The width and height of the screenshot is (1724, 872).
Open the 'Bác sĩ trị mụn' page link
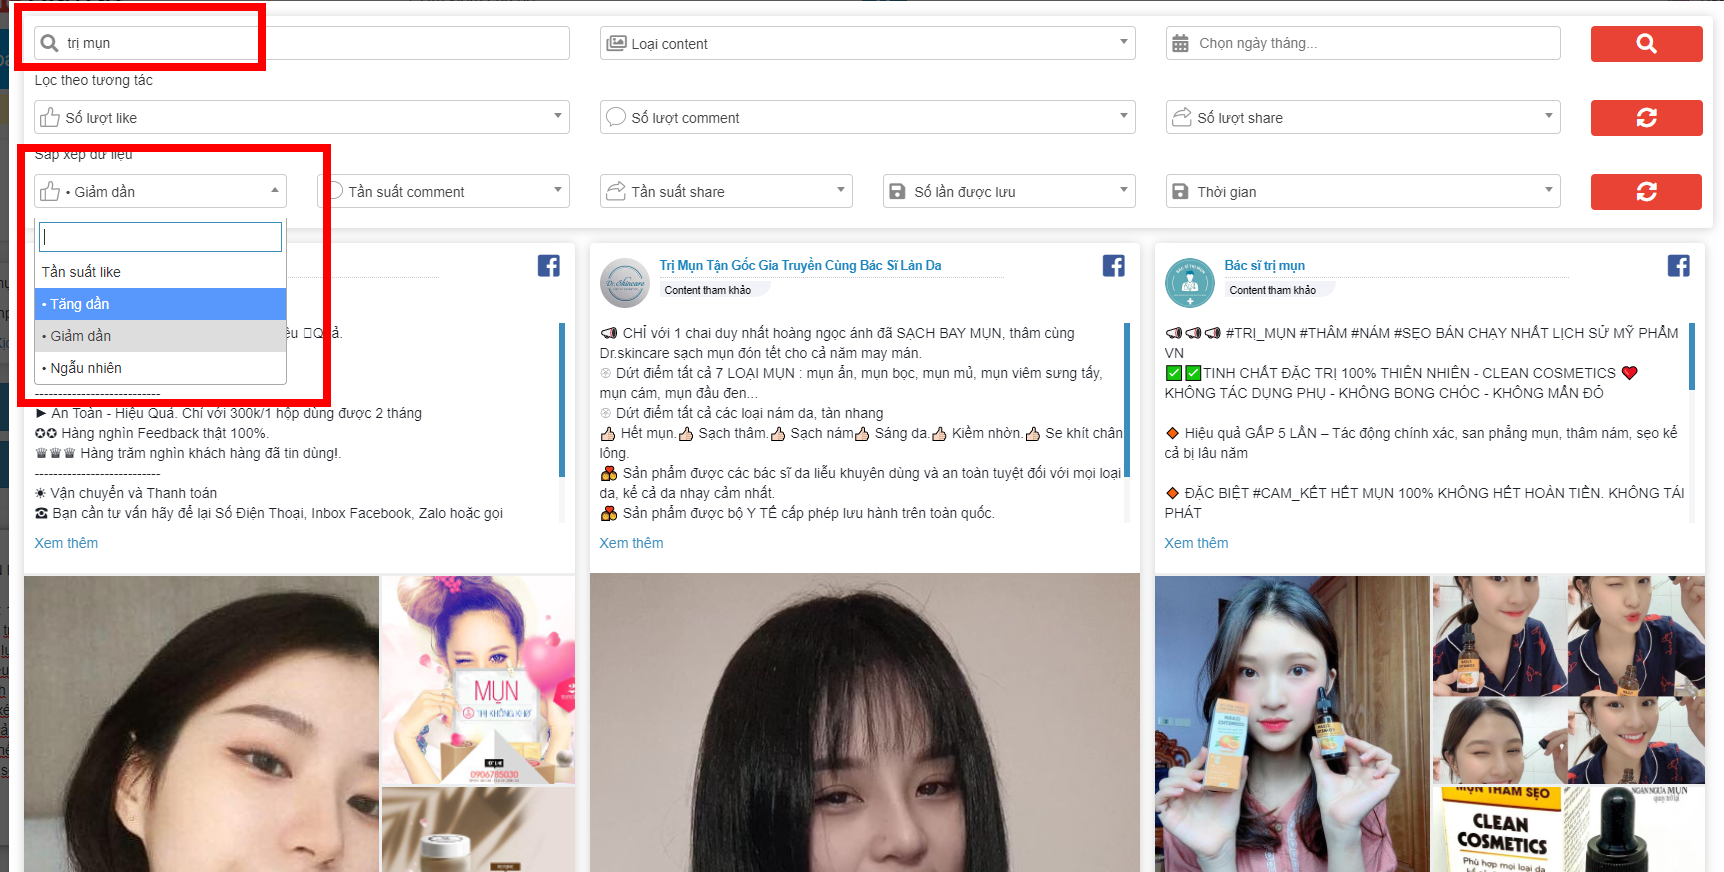pos(1264,265)
